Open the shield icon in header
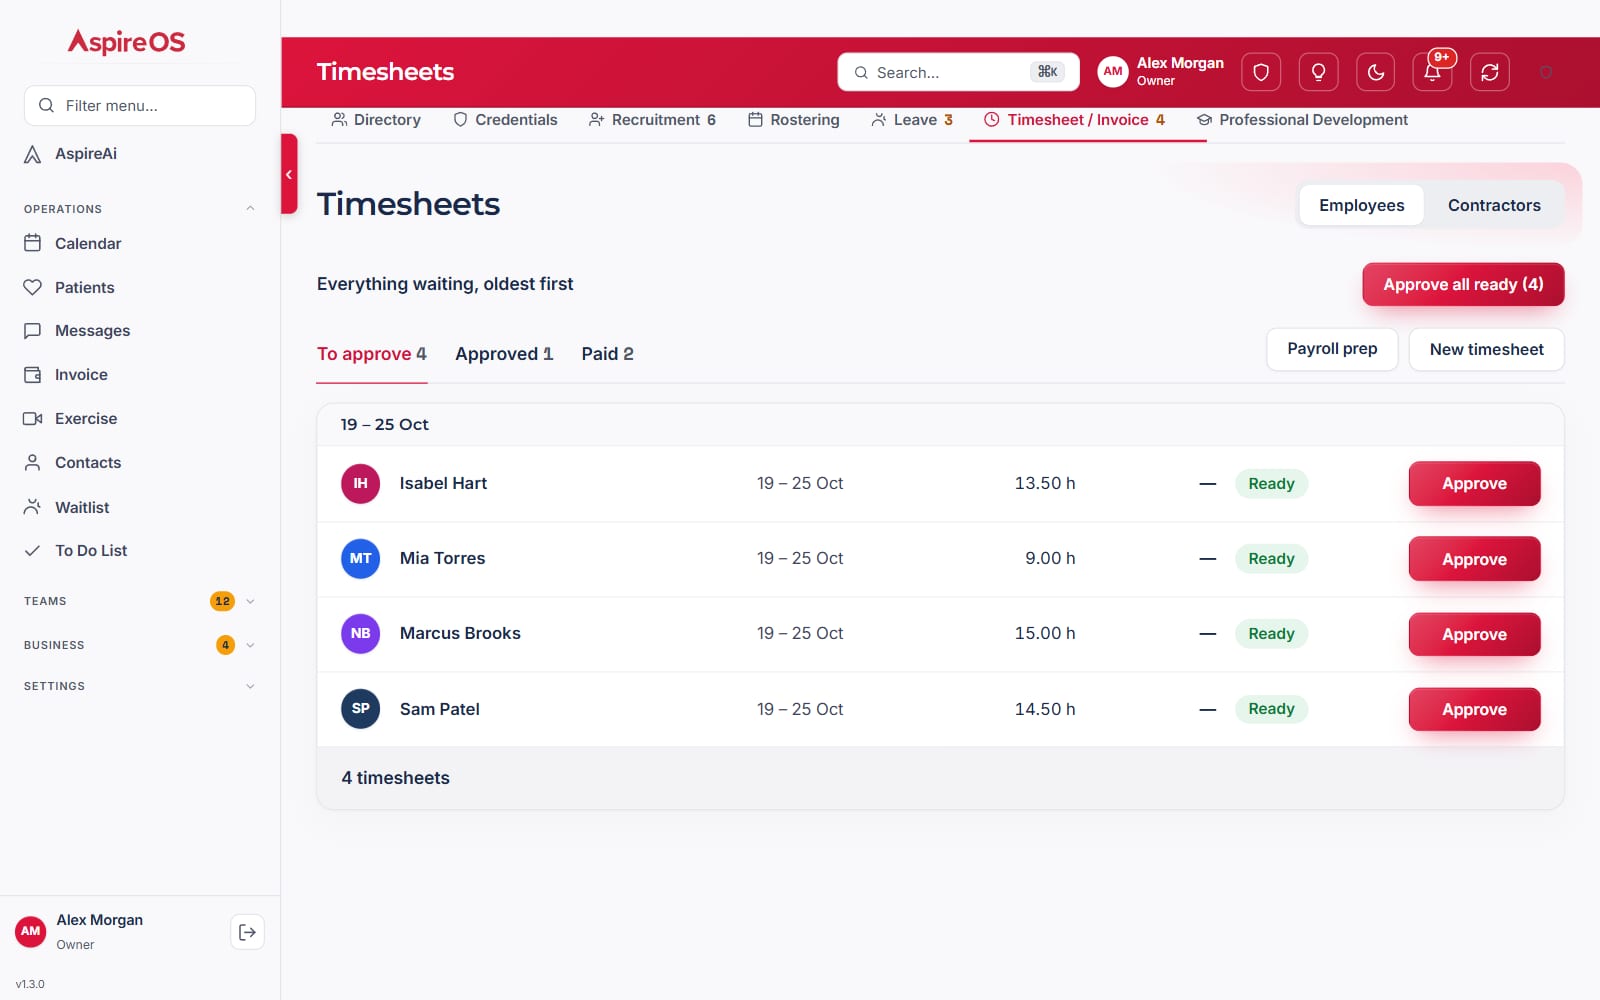Image resolution: width=1600 pixels, height=1000 pixels. [1261, 72]
